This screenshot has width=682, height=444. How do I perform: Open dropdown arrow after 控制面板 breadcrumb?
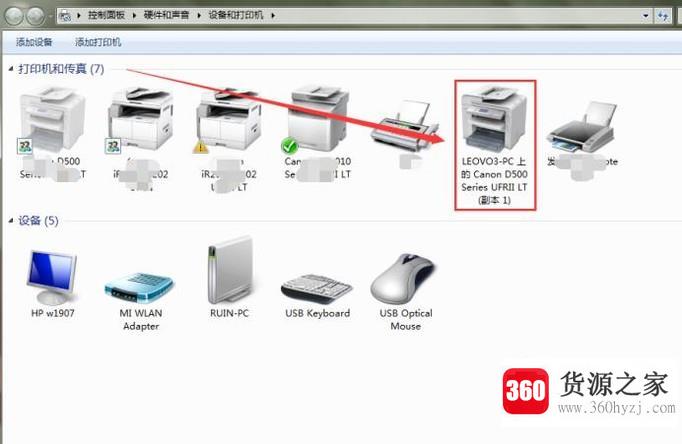tap(134, 15)
